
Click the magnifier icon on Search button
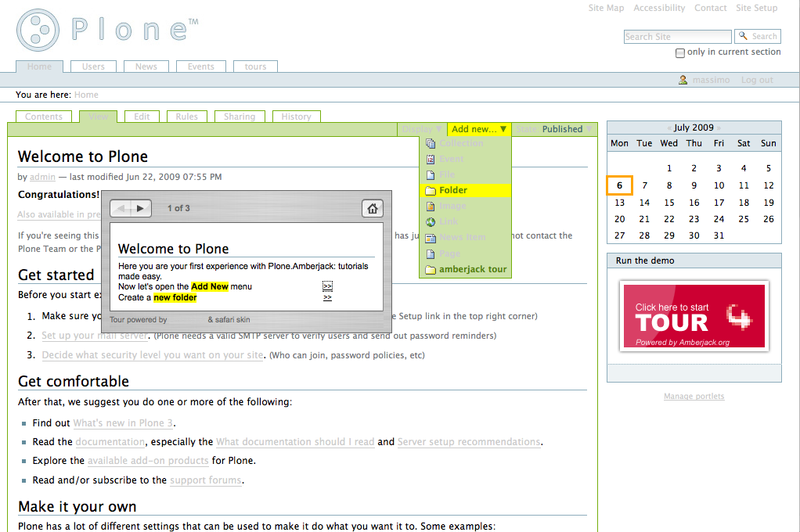743,36
